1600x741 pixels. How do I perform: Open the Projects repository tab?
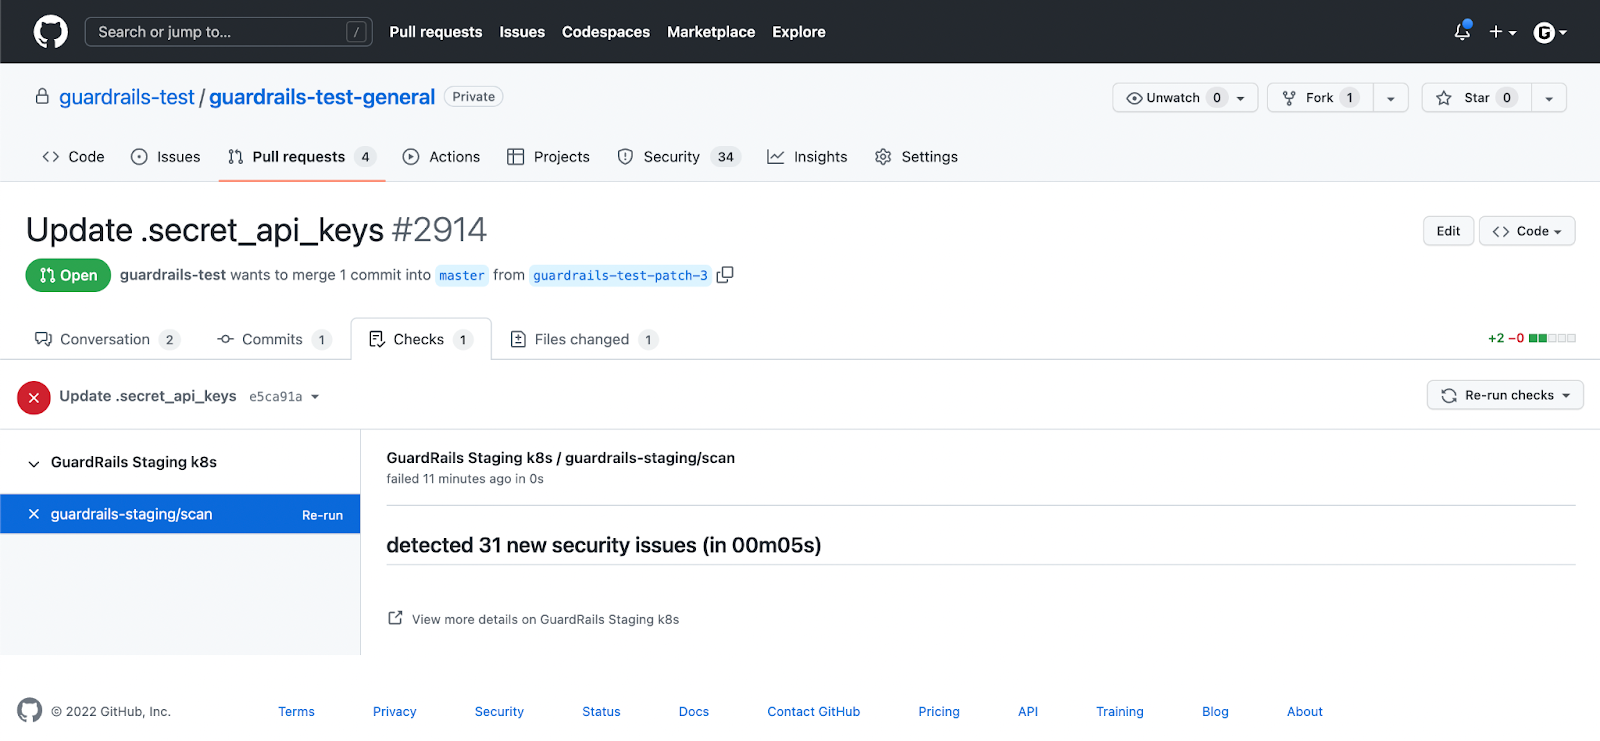548,157
